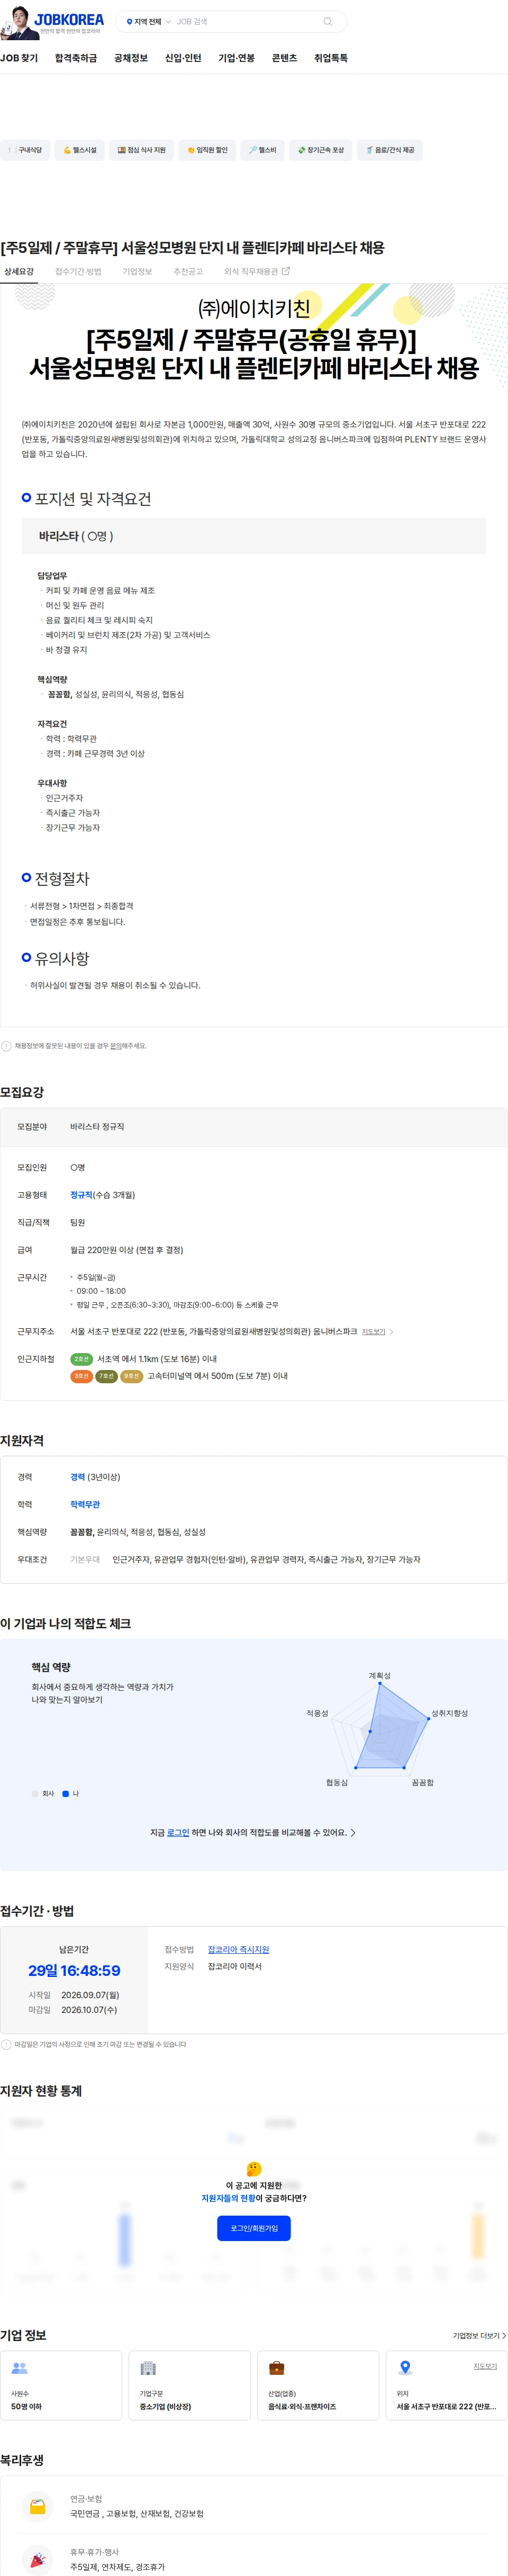
Task: Click the 기업구분 building icon
Action: pyautogui.click(x=148, y=2368)
